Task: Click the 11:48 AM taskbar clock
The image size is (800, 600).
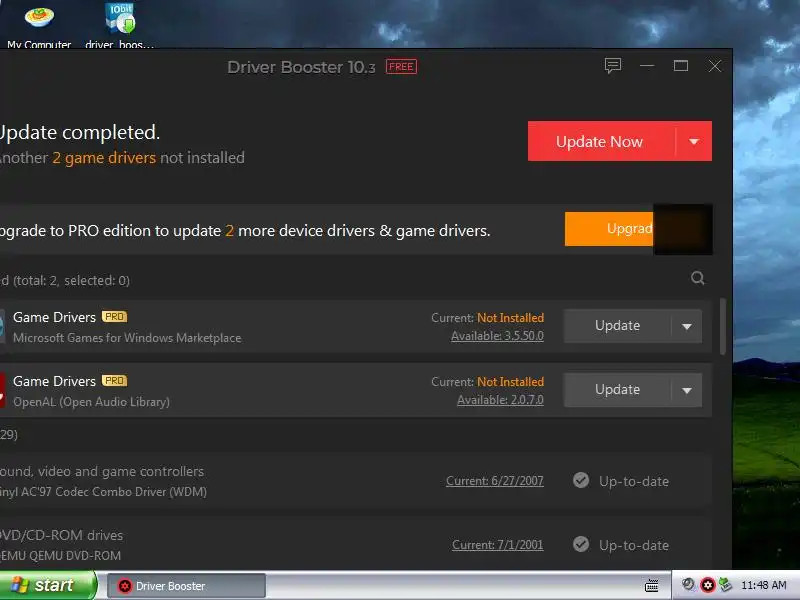Action: click(764, 585)
